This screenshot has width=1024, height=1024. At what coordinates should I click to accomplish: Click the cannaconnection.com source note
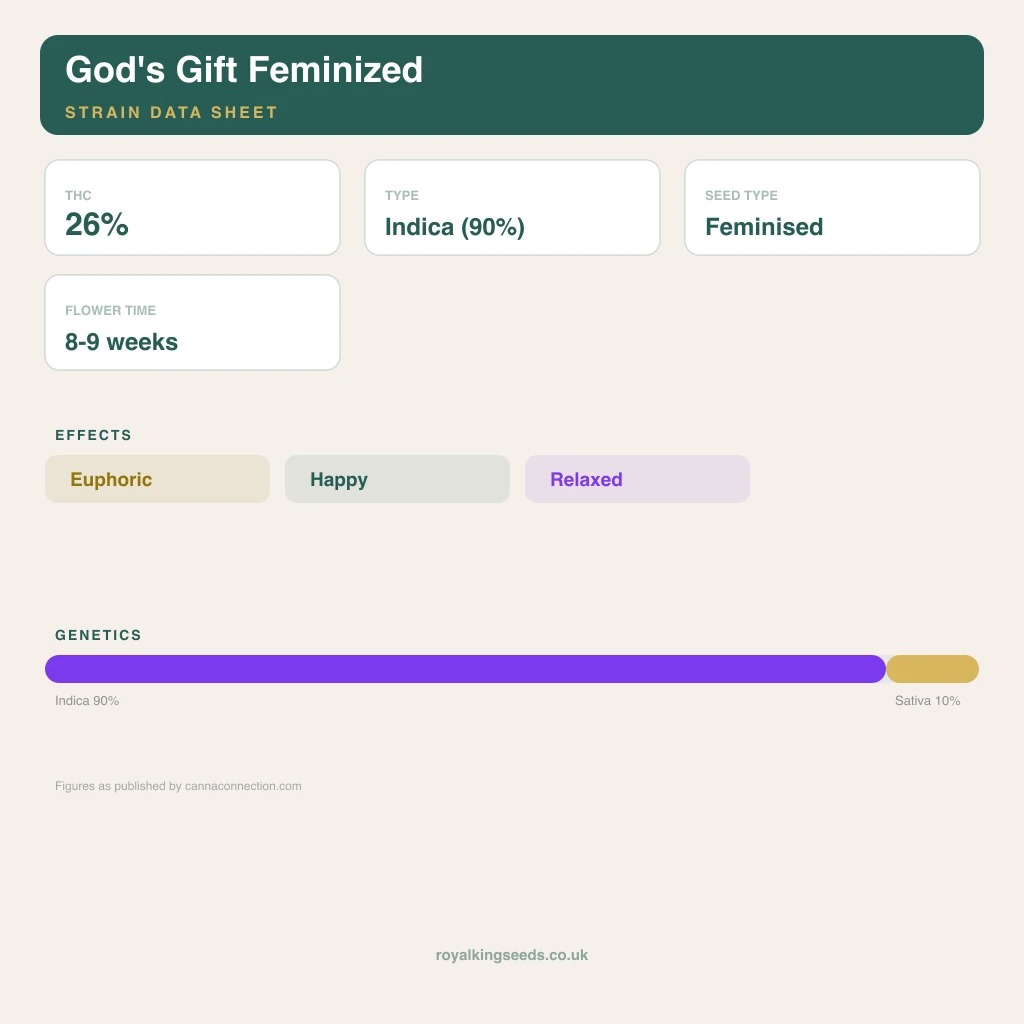(x=178, y=786)
